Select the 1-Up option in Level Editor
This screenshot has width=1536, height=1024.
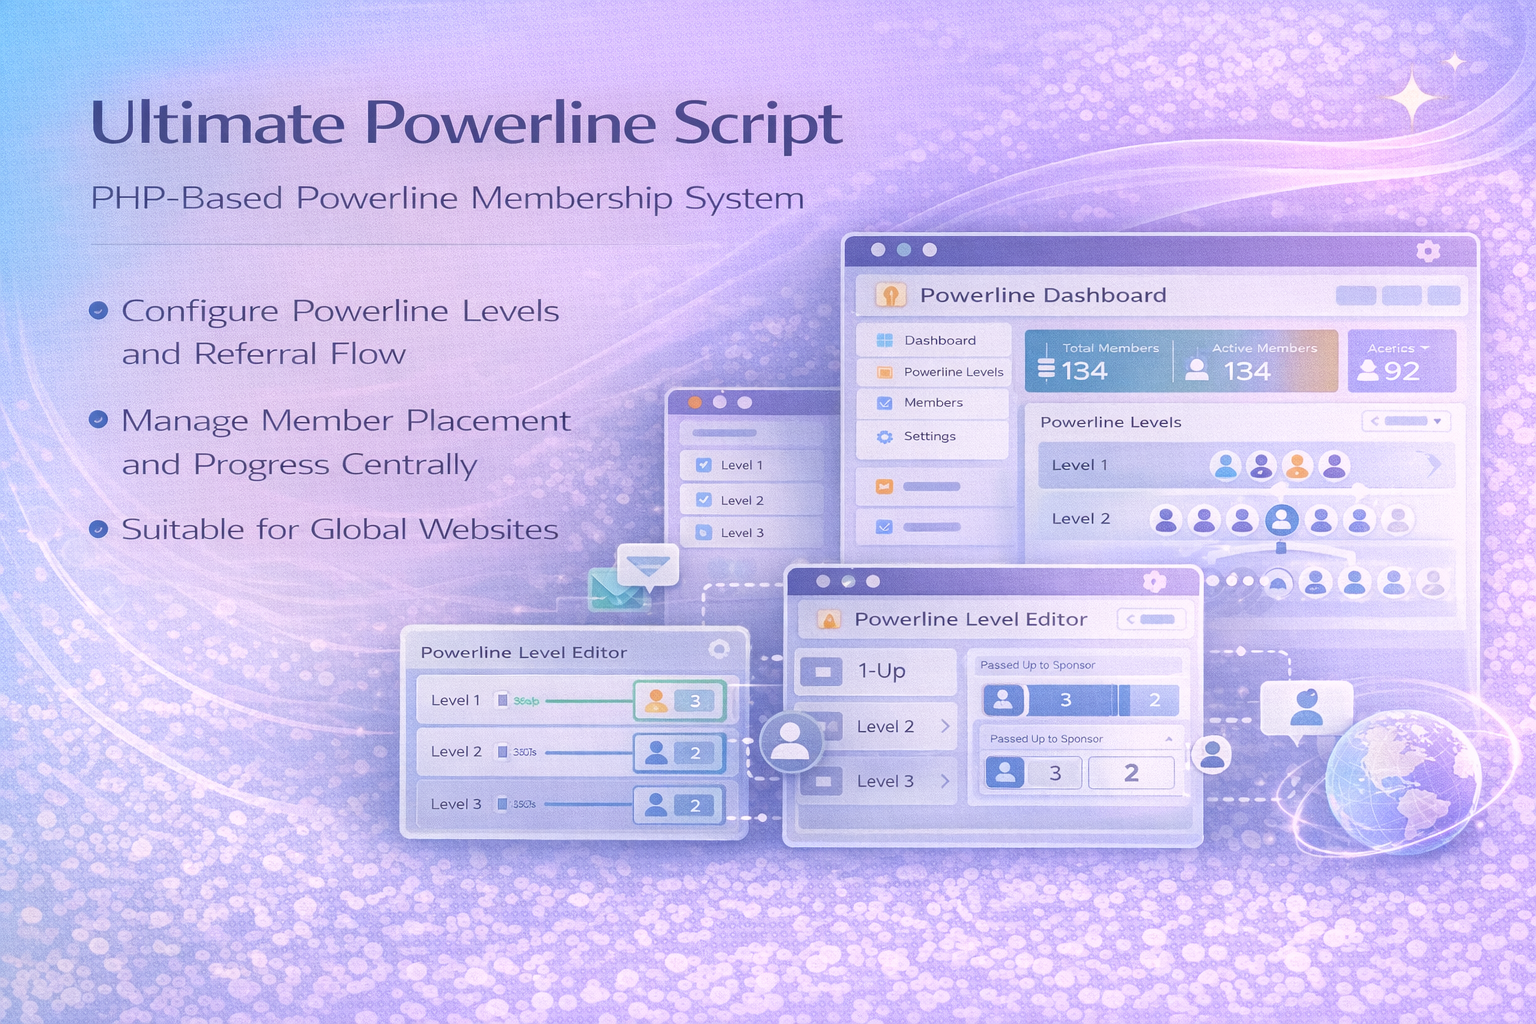click(x=876, y=671)
